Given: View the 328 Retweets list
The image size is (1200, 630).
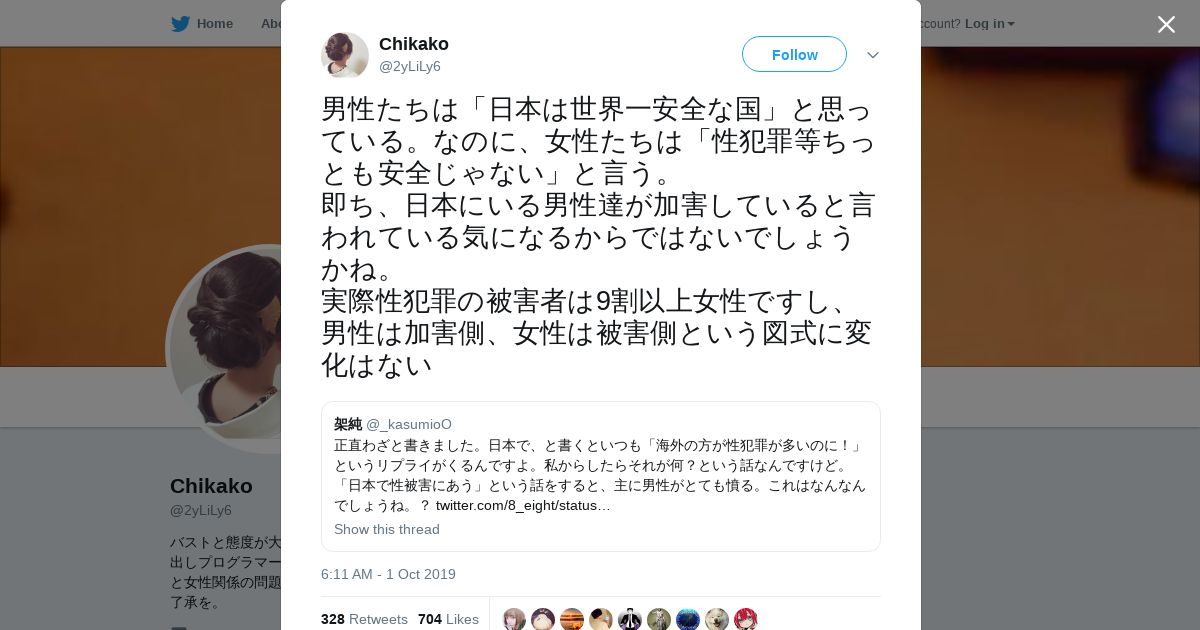Looking at the screenshot, I should click(364, 619).
